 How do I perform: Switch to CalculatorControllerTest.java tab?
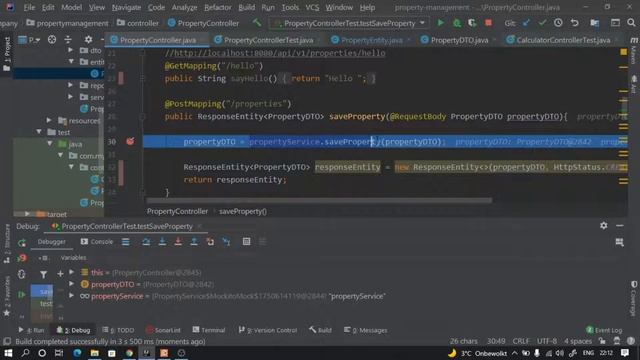click(x=563, y=40)
